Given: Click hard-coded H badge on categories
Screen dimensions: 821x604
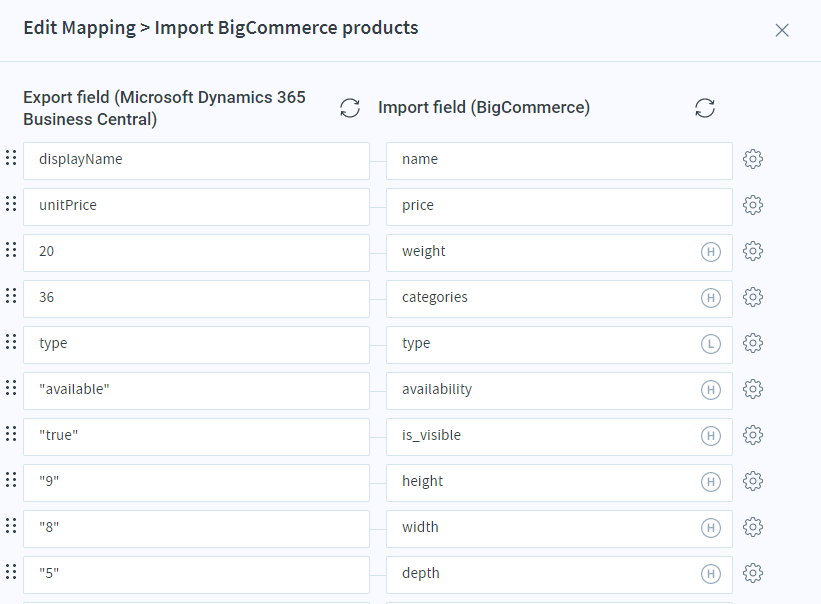Looking at the screenshot, I should coord(711,298).
